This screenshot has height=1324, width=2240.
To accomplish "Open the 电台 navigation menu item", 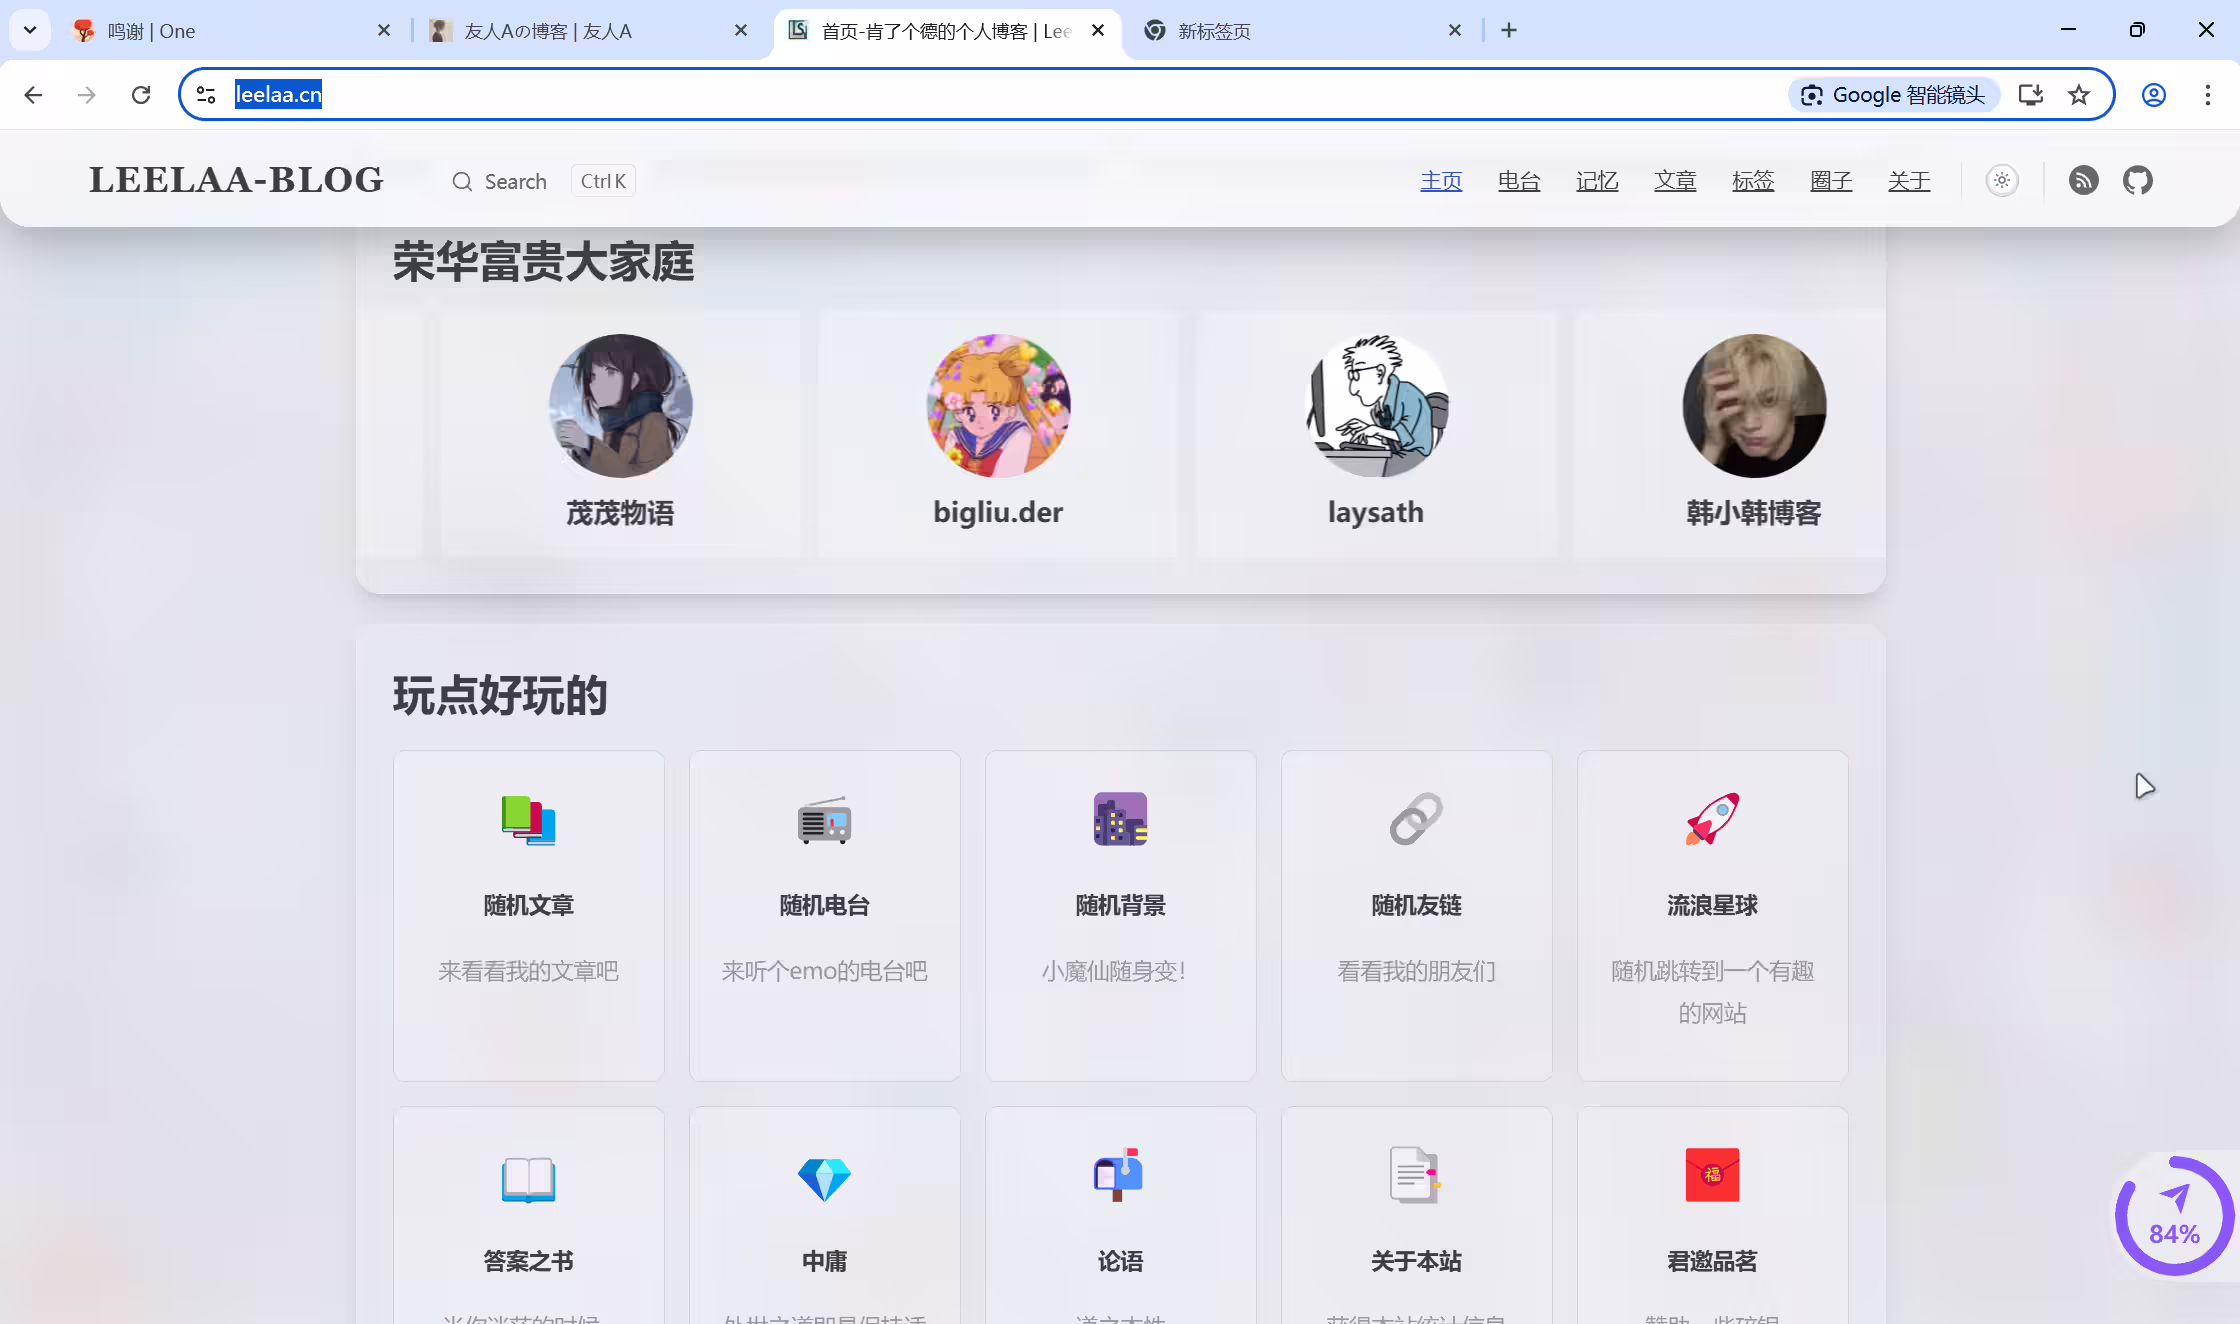I will 1519,181.
